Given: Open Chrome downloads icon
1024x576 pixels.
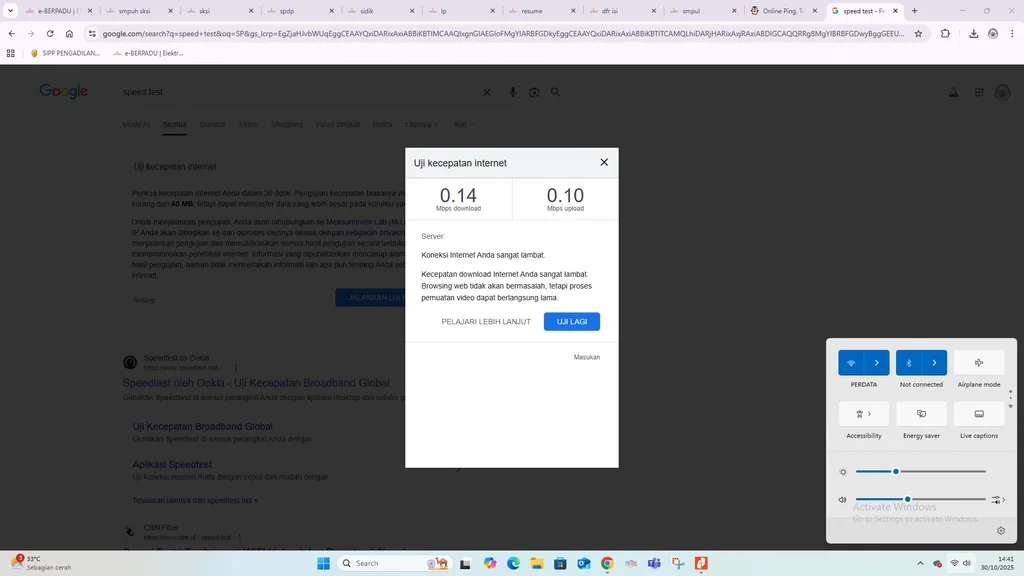Looking at the screenshot, I should [974, 33].
